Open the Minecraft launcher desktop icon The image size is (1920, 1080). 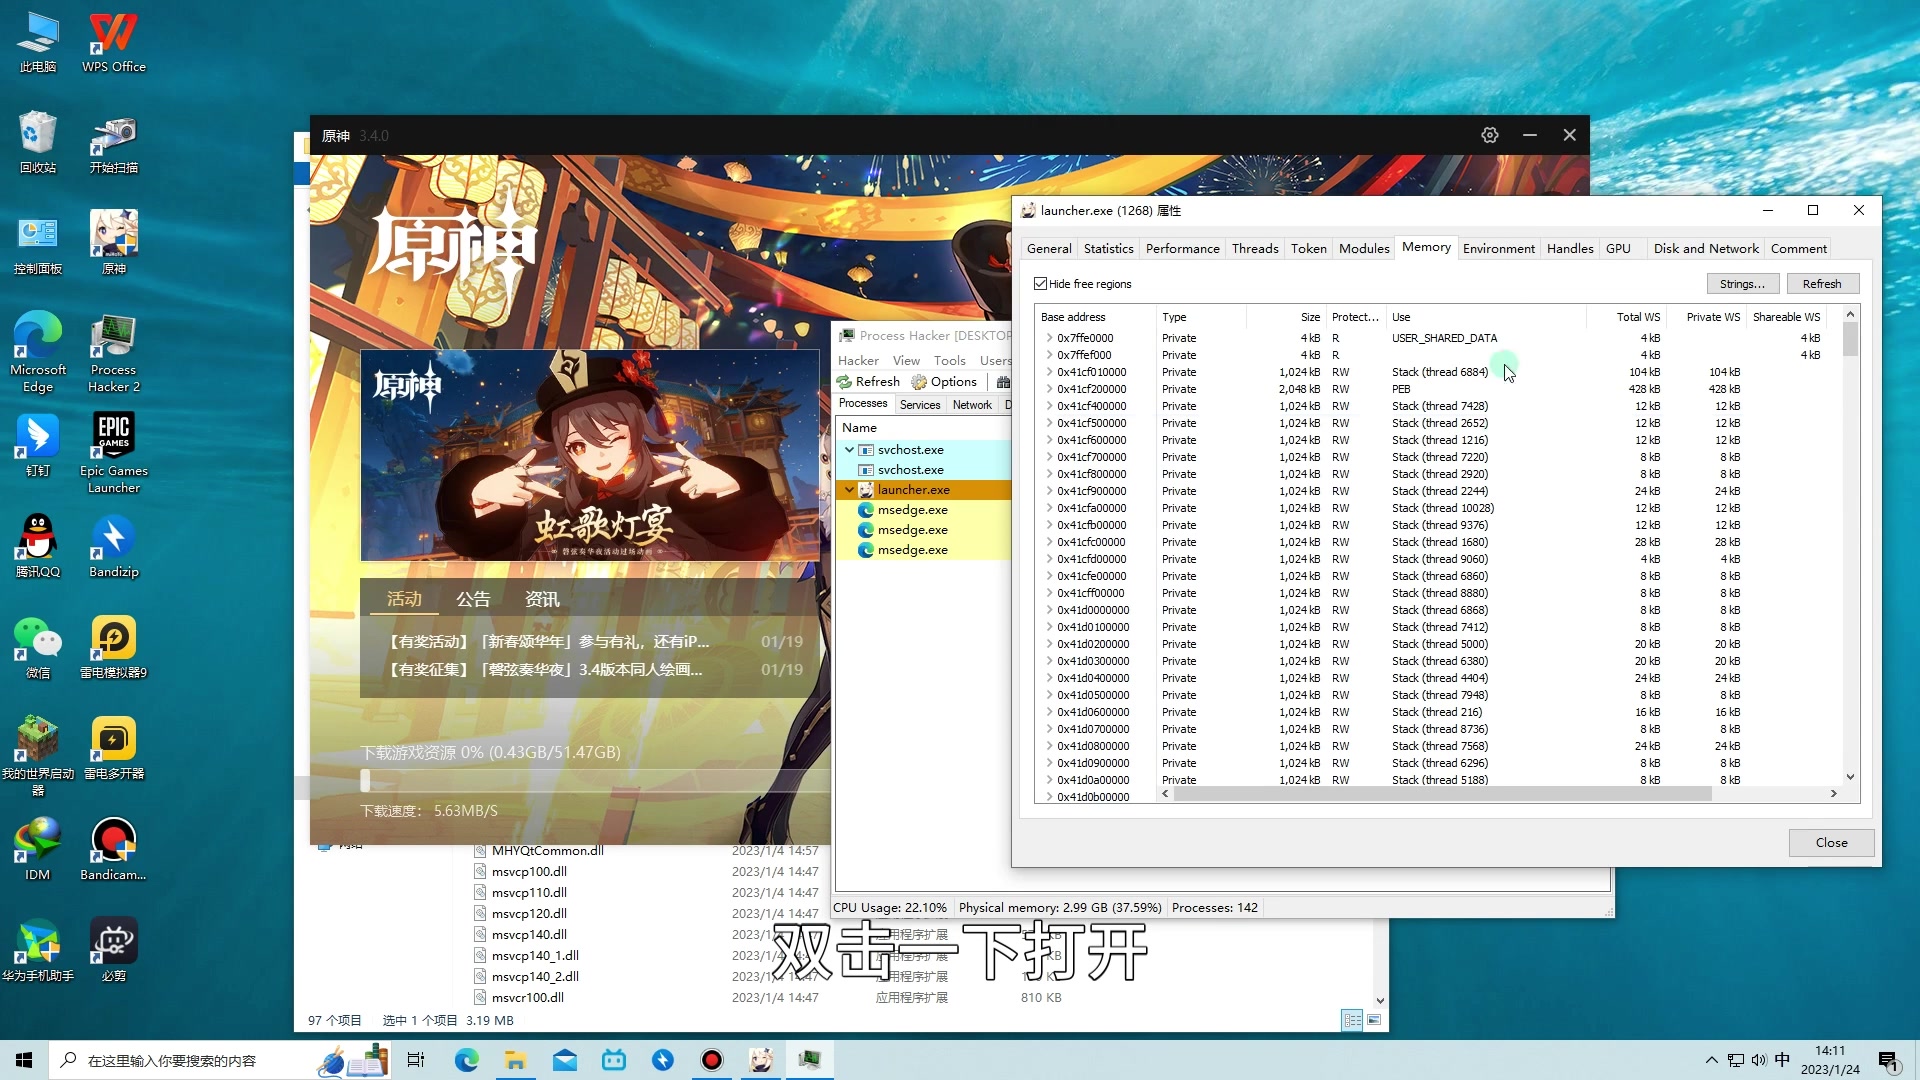coord(37,756)
